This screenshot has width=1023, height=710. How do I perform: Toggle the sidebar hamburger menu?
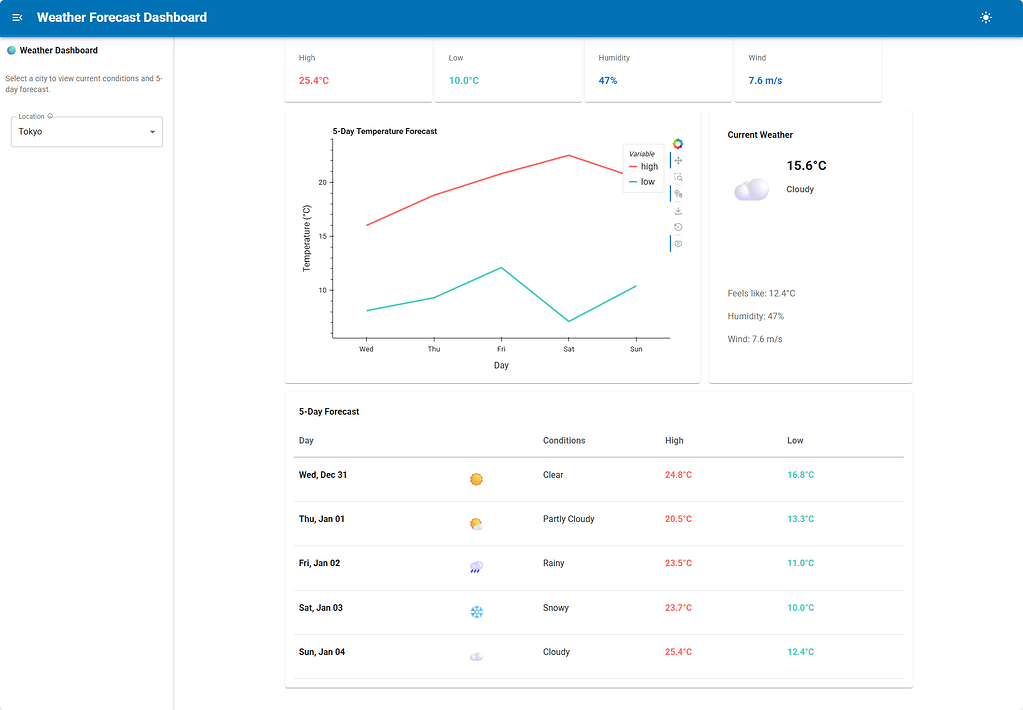pos(18,18)
